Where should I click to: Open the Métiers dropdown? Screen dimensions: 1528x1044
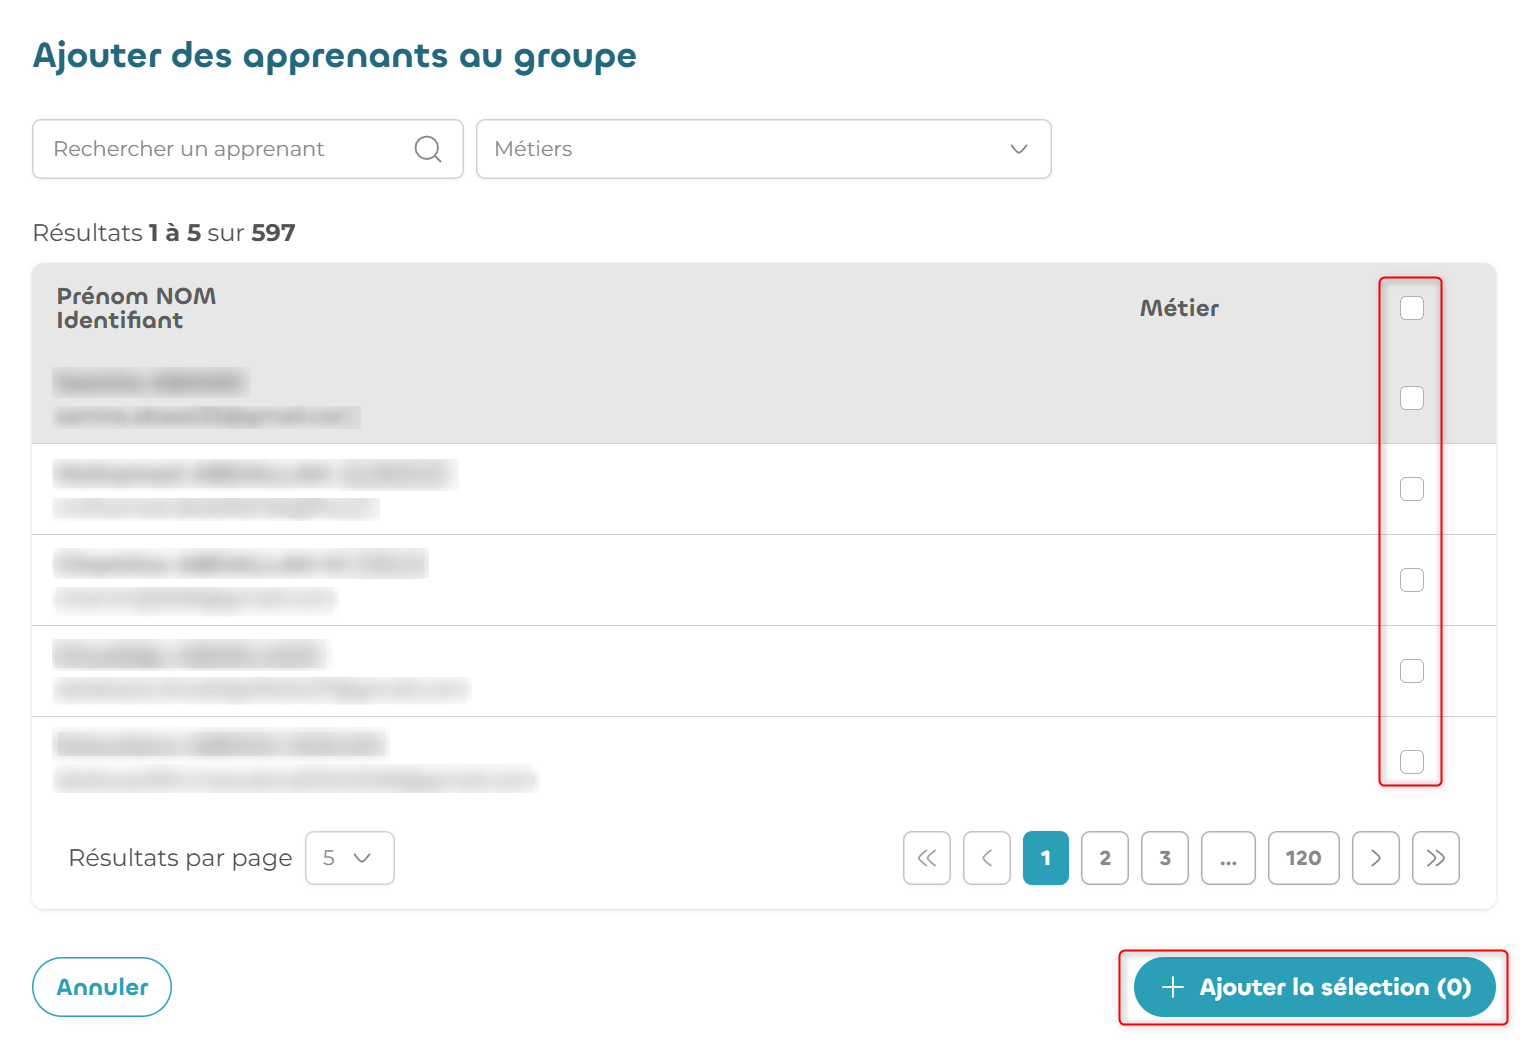point(764,149)
